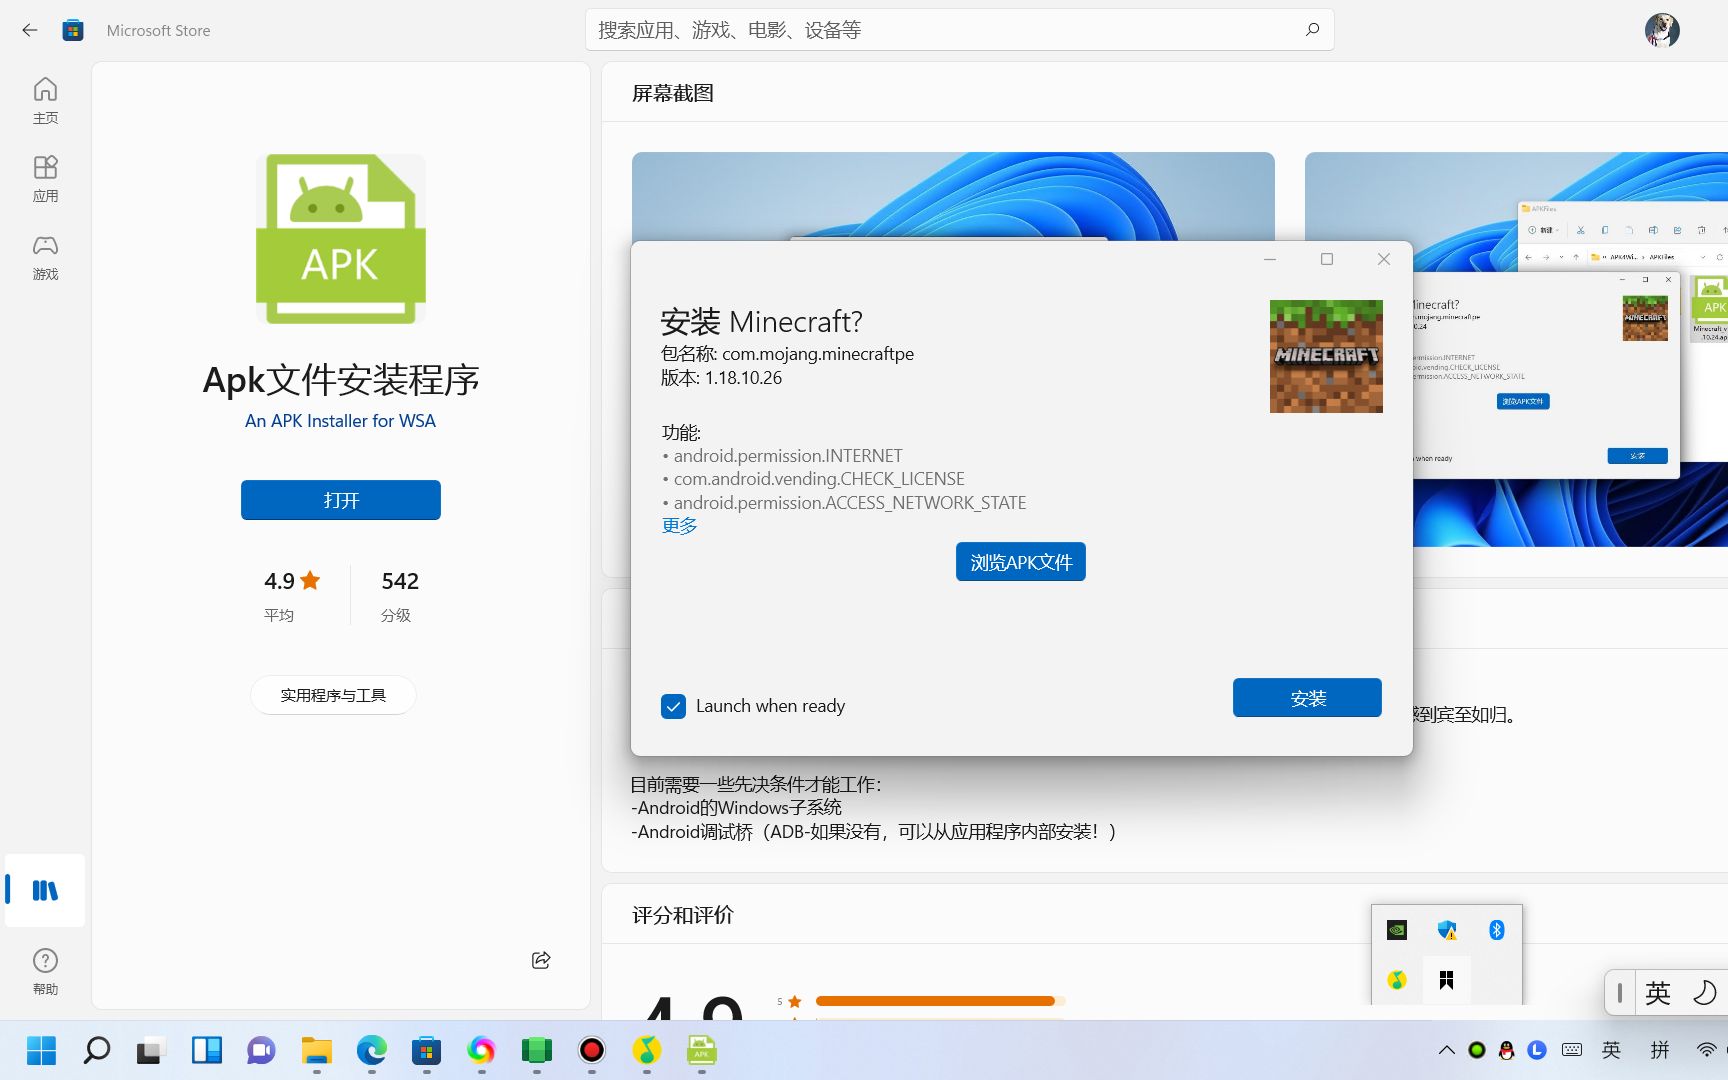
Task: Open the Home (主页) sidebar icon
Action: [x=45, y=99]
